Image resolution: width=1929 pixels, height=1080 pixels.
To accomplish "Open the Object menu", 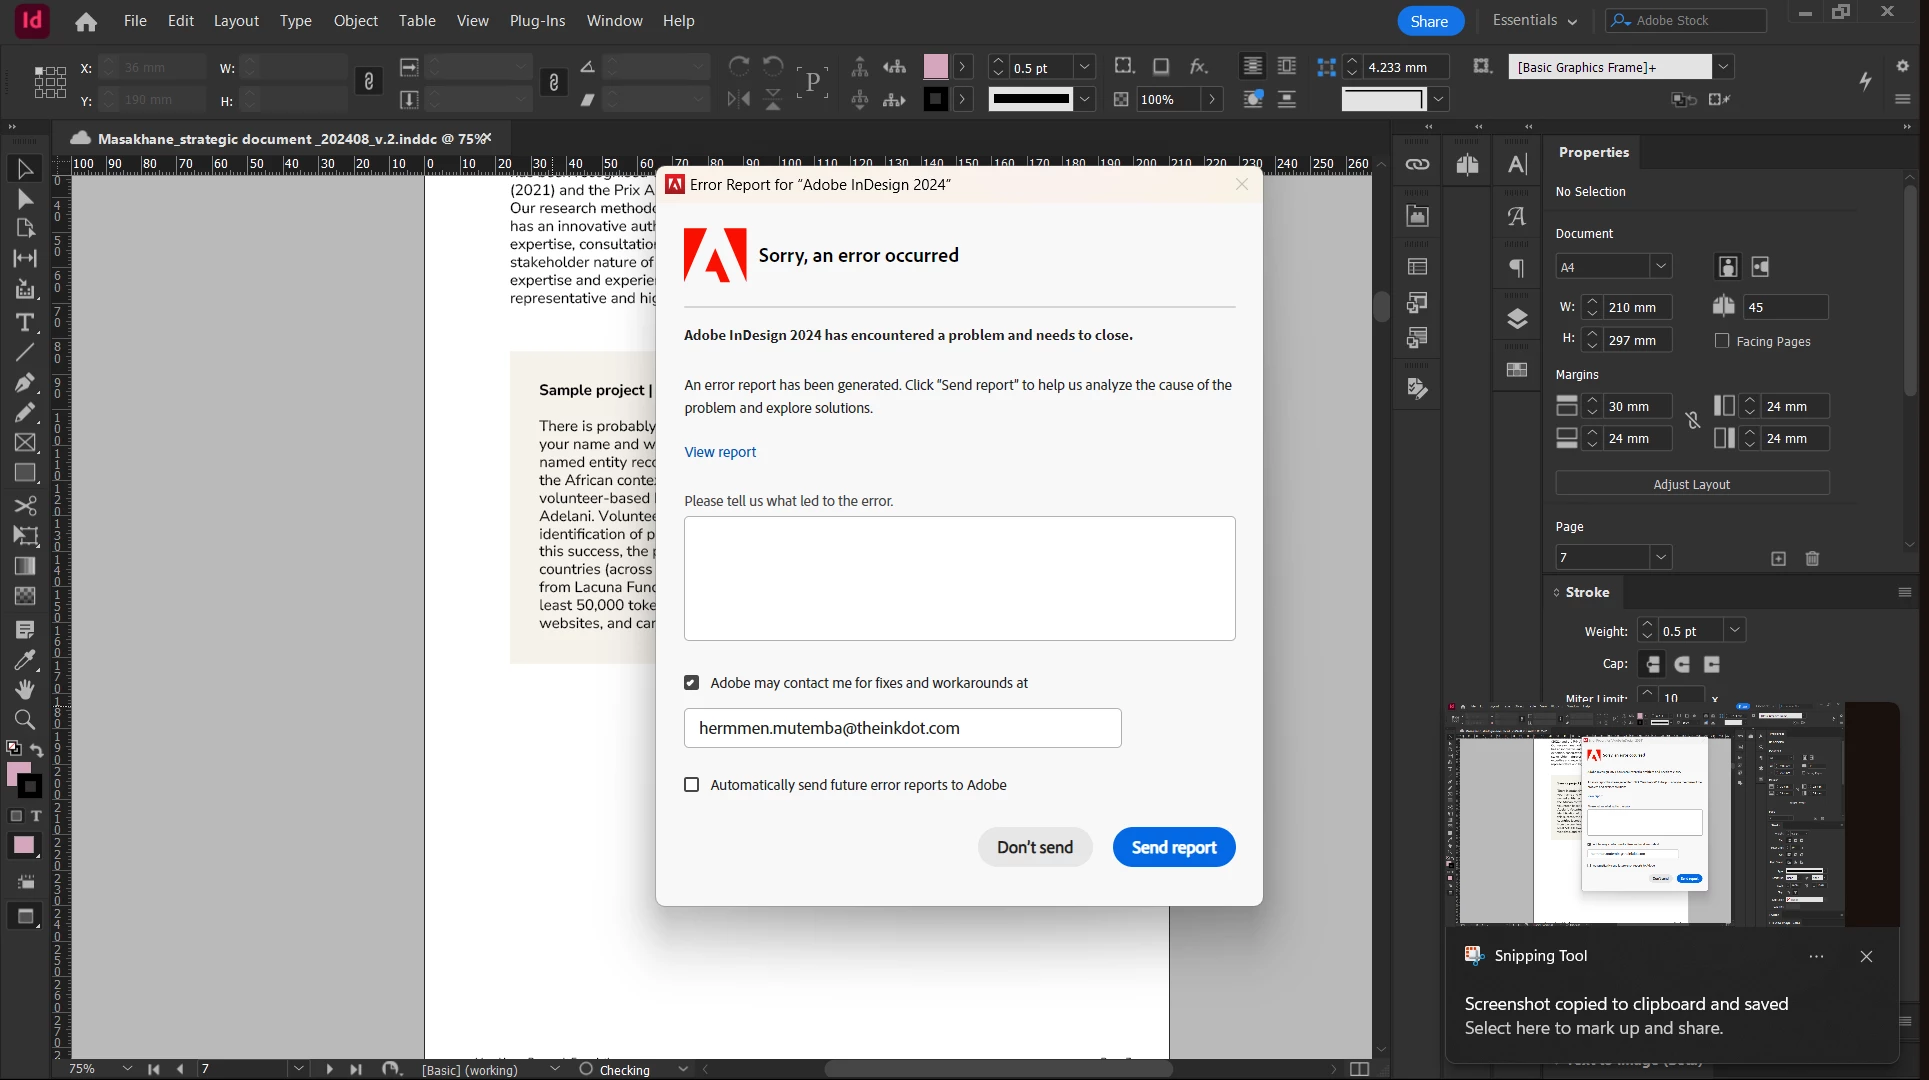I will click(x=355, y=21).
